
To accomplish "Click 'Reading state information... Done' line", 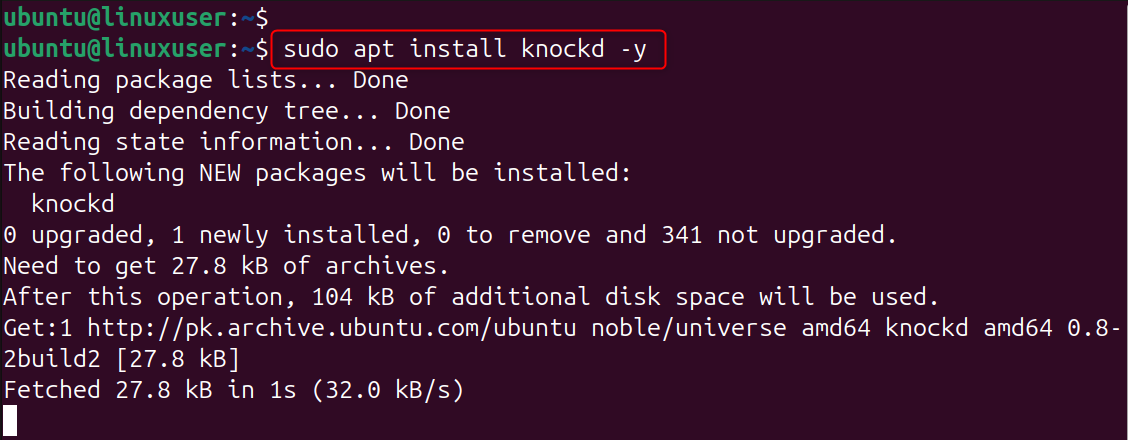I will (233, 142).
